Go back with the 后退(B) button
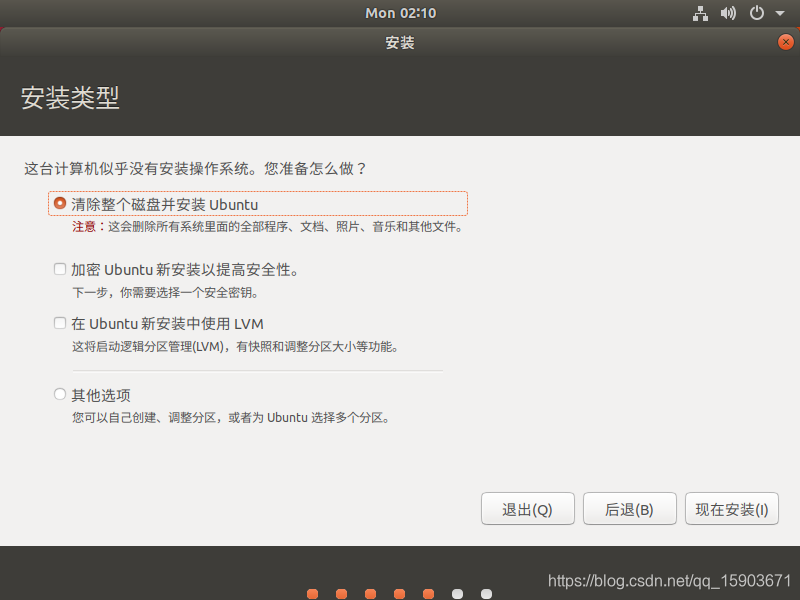 click(x=630, y=509)
